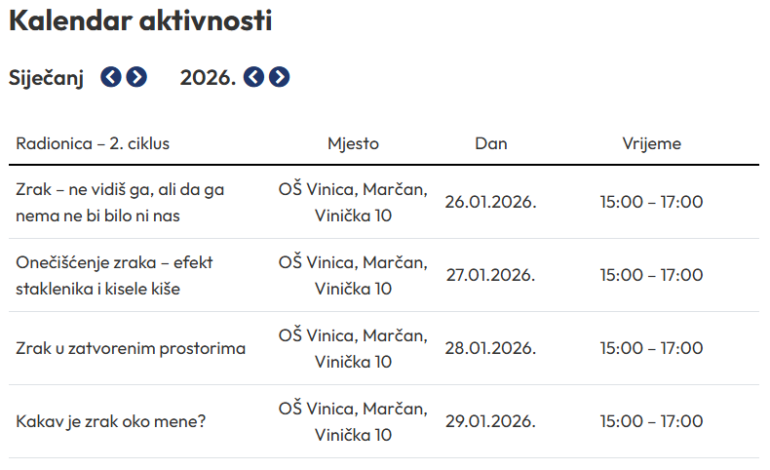The height and width of the screenshot is (470, 770).
Task: Click the Radionica – 2. ciklus column header
Action: (x=93, y=143)
